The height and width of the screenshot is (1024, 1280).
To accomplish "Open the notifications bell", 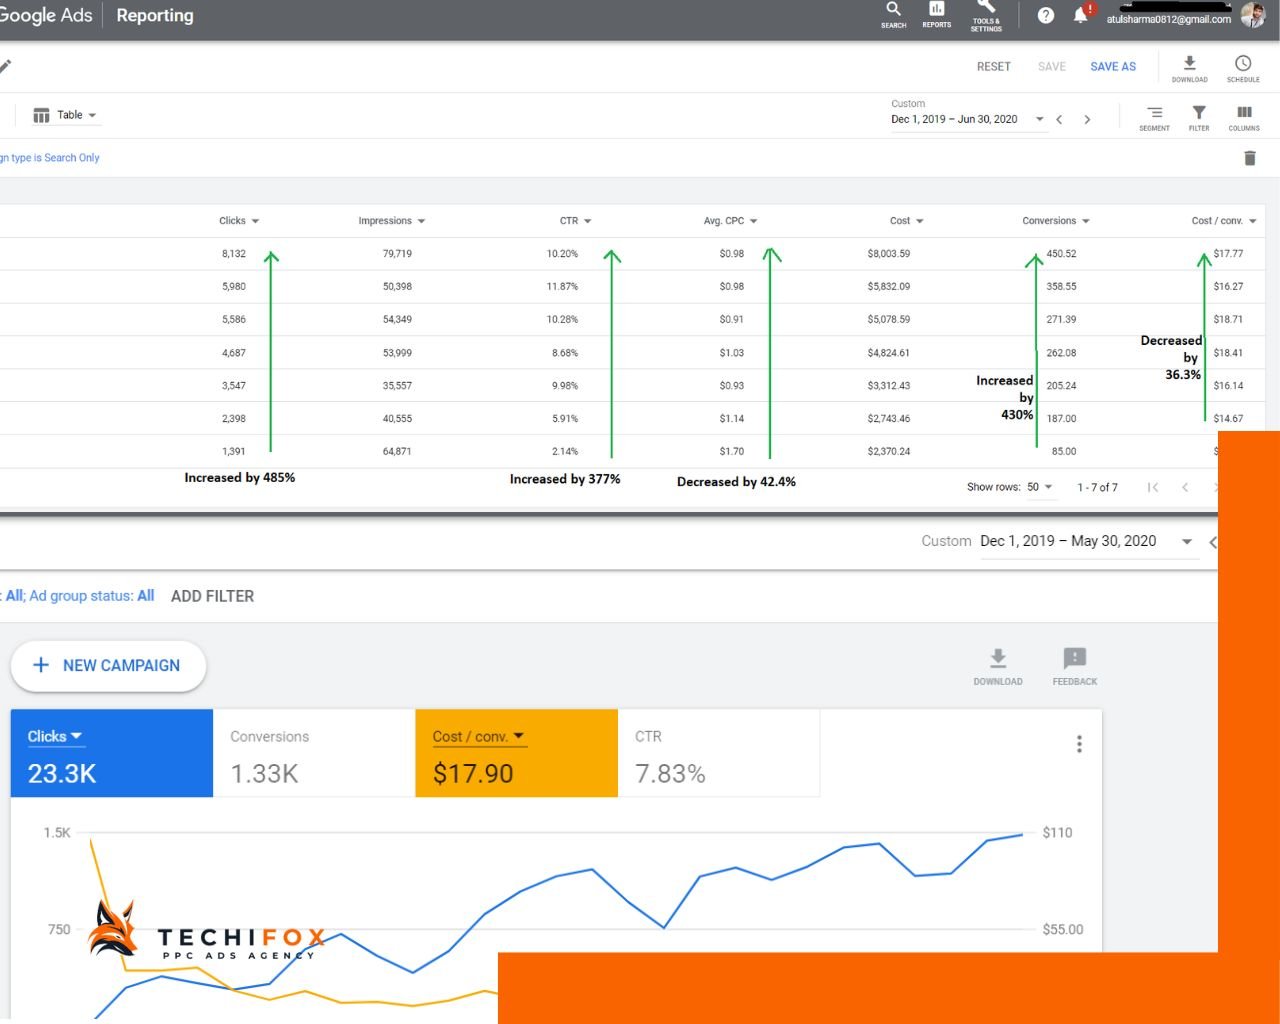I will point(1080,13).
